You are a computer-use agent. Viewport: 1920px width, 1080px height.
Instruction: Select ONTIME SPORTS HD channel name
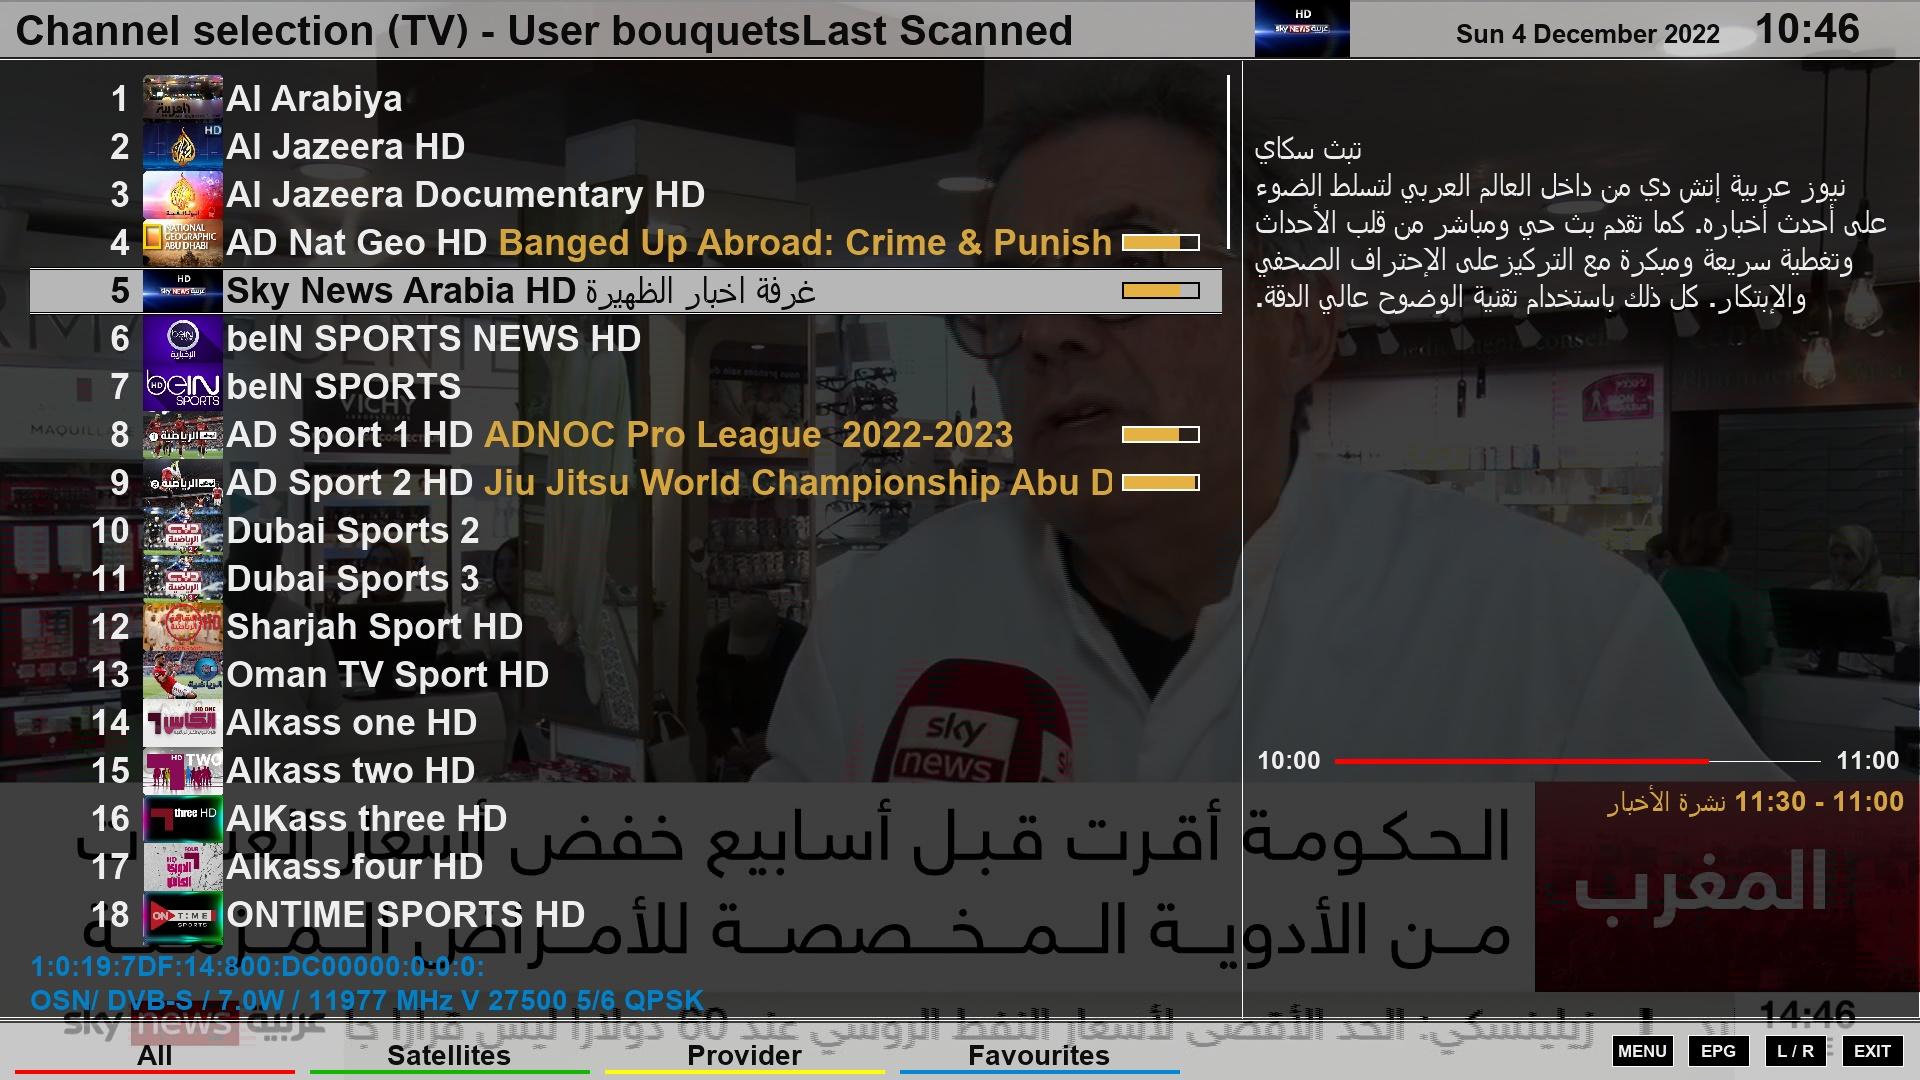[406, 915]
